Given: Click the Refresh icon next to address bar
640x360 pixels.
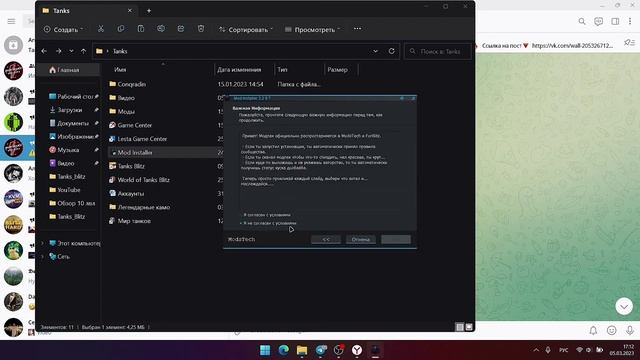Looking at the screenshot, I should point(391,51).
